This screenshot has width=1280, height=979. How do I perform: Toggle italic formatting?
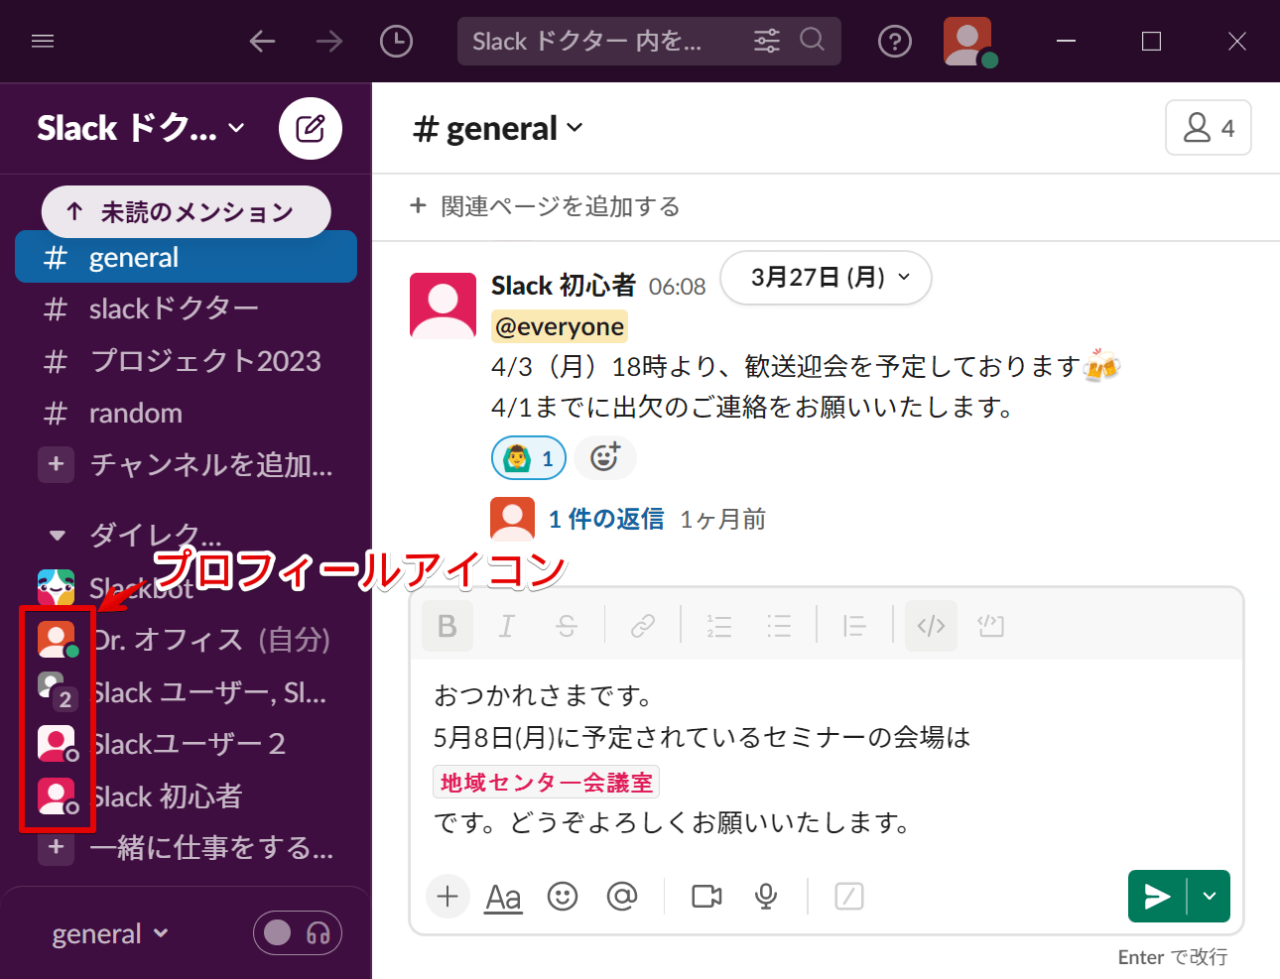(507, 626)
